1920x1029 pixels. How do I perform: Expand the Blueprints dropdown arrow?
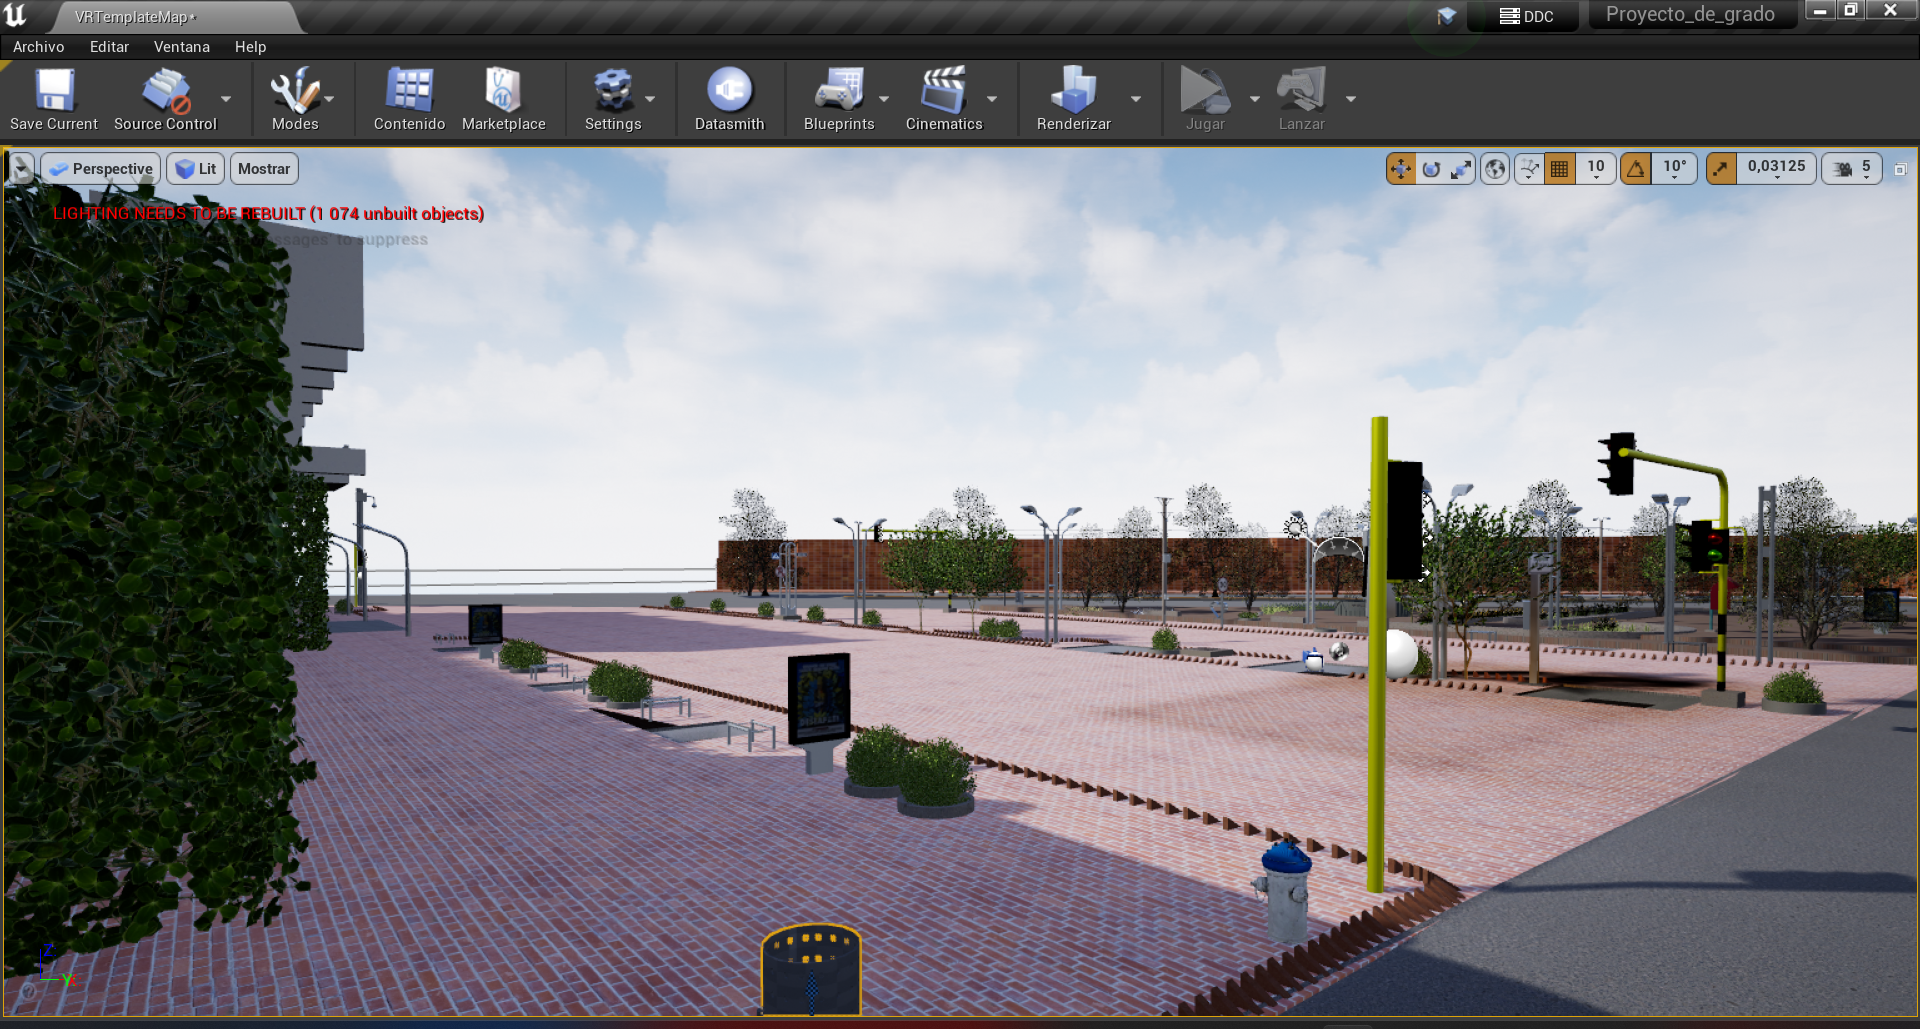[x=884, y=99]
